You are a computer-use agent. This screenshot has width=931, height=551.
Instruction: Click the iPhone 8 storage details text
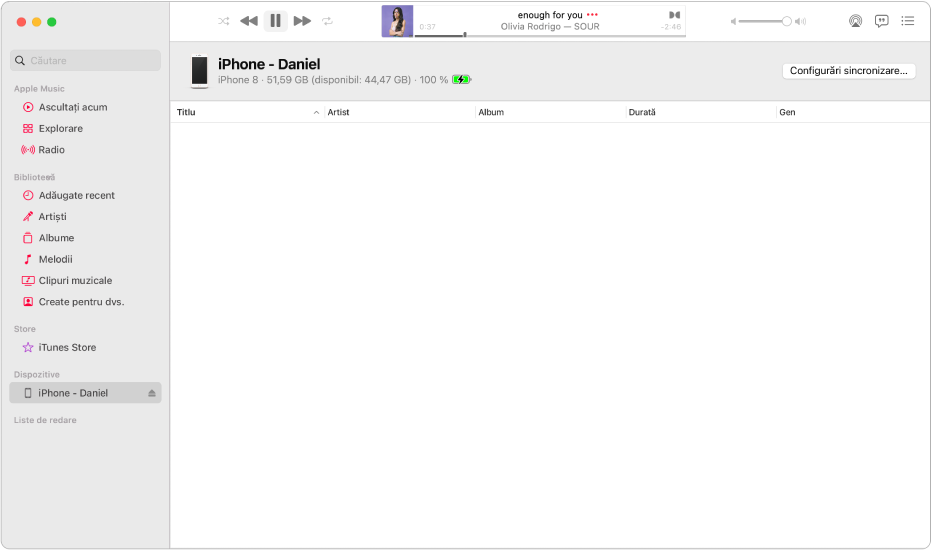[x=333, y=80]
